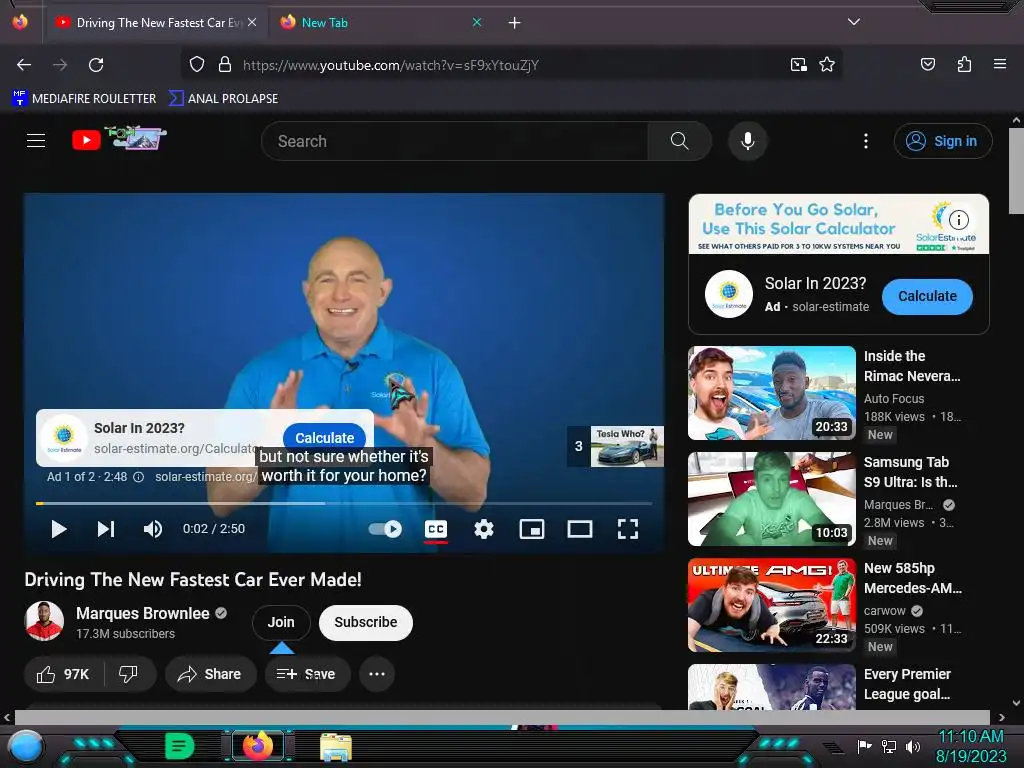The height and width of the screenshot is (768, 1024).
Task: Click the Solar Estimate advertiser logo in sidebar
Action: (x=729, y=294)
